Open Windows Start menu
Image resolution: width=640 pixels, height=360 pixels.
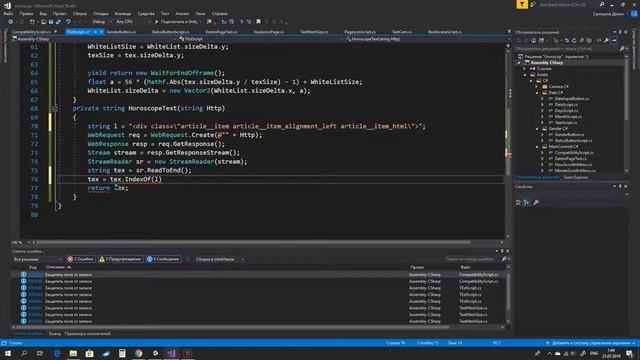click(8, 353)
